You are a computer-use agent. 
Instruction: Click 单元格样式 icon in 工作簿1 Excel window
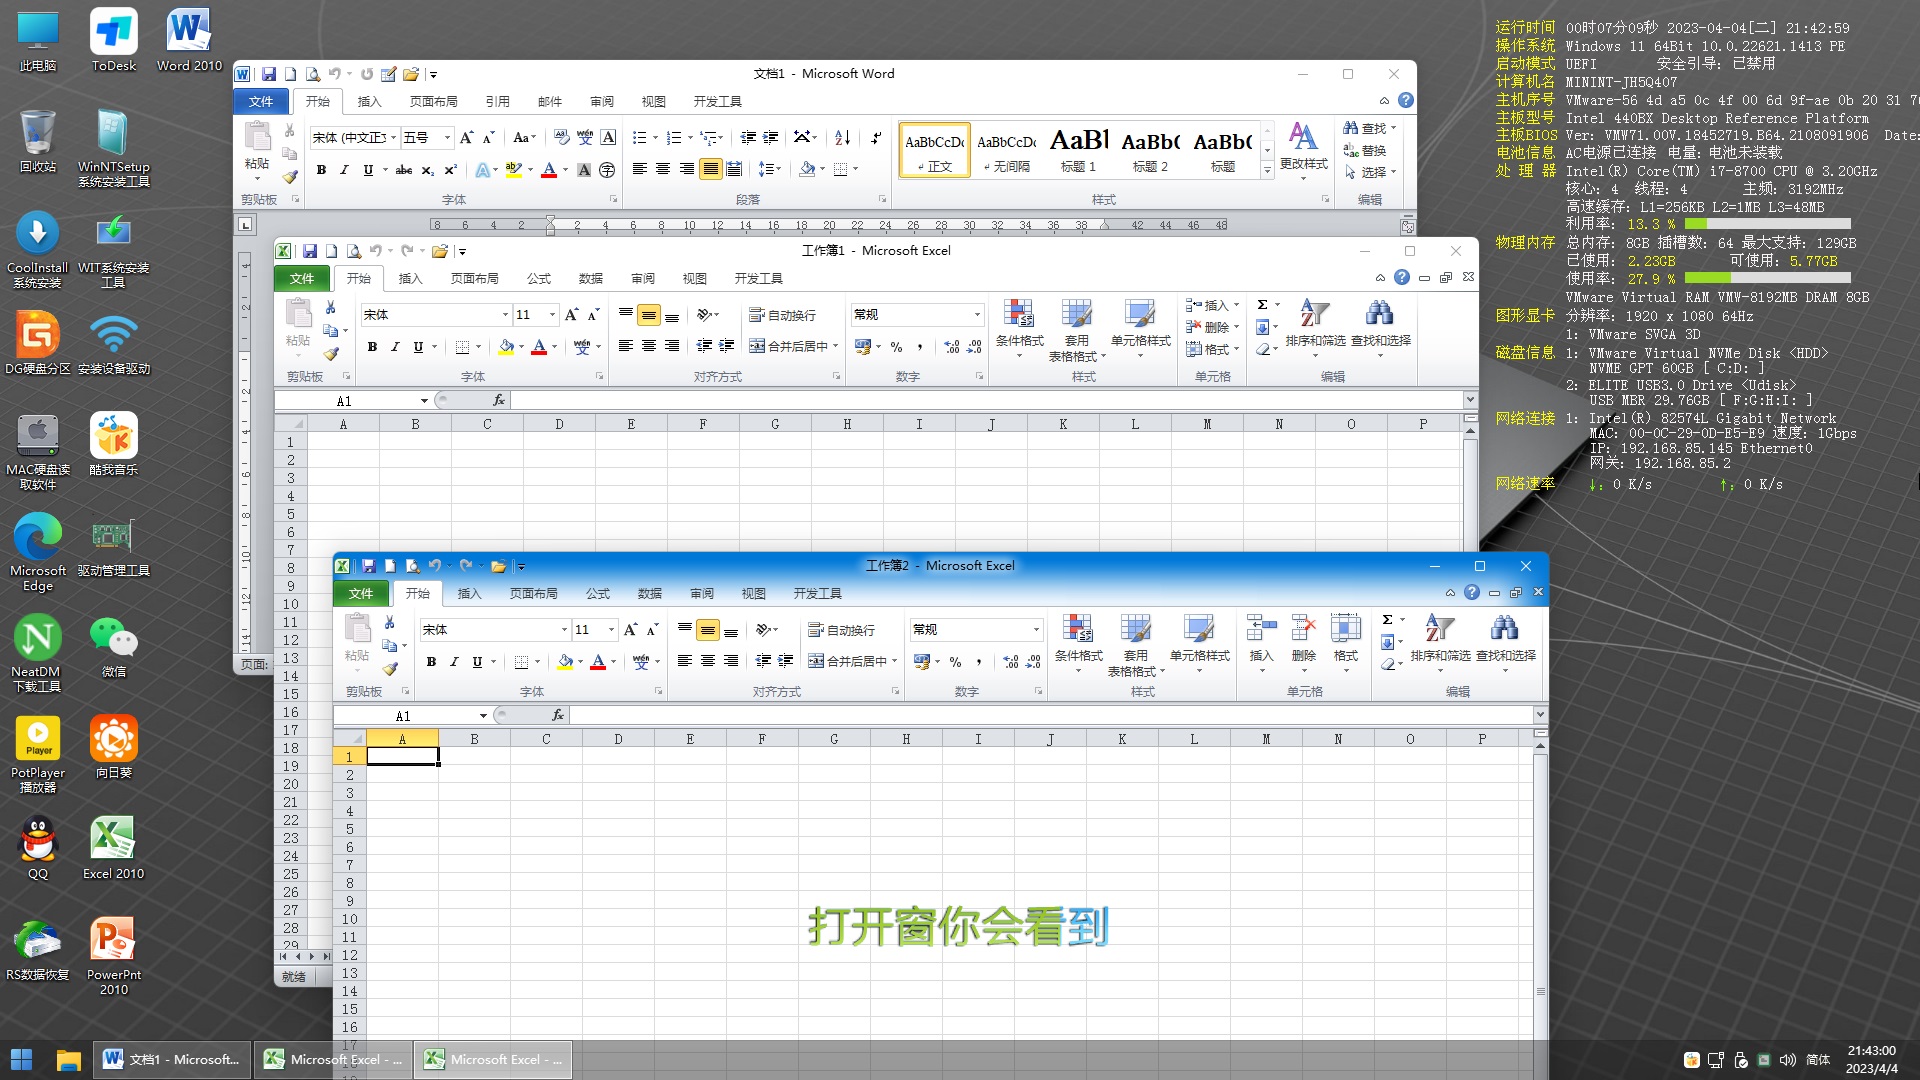[1140, 327]
